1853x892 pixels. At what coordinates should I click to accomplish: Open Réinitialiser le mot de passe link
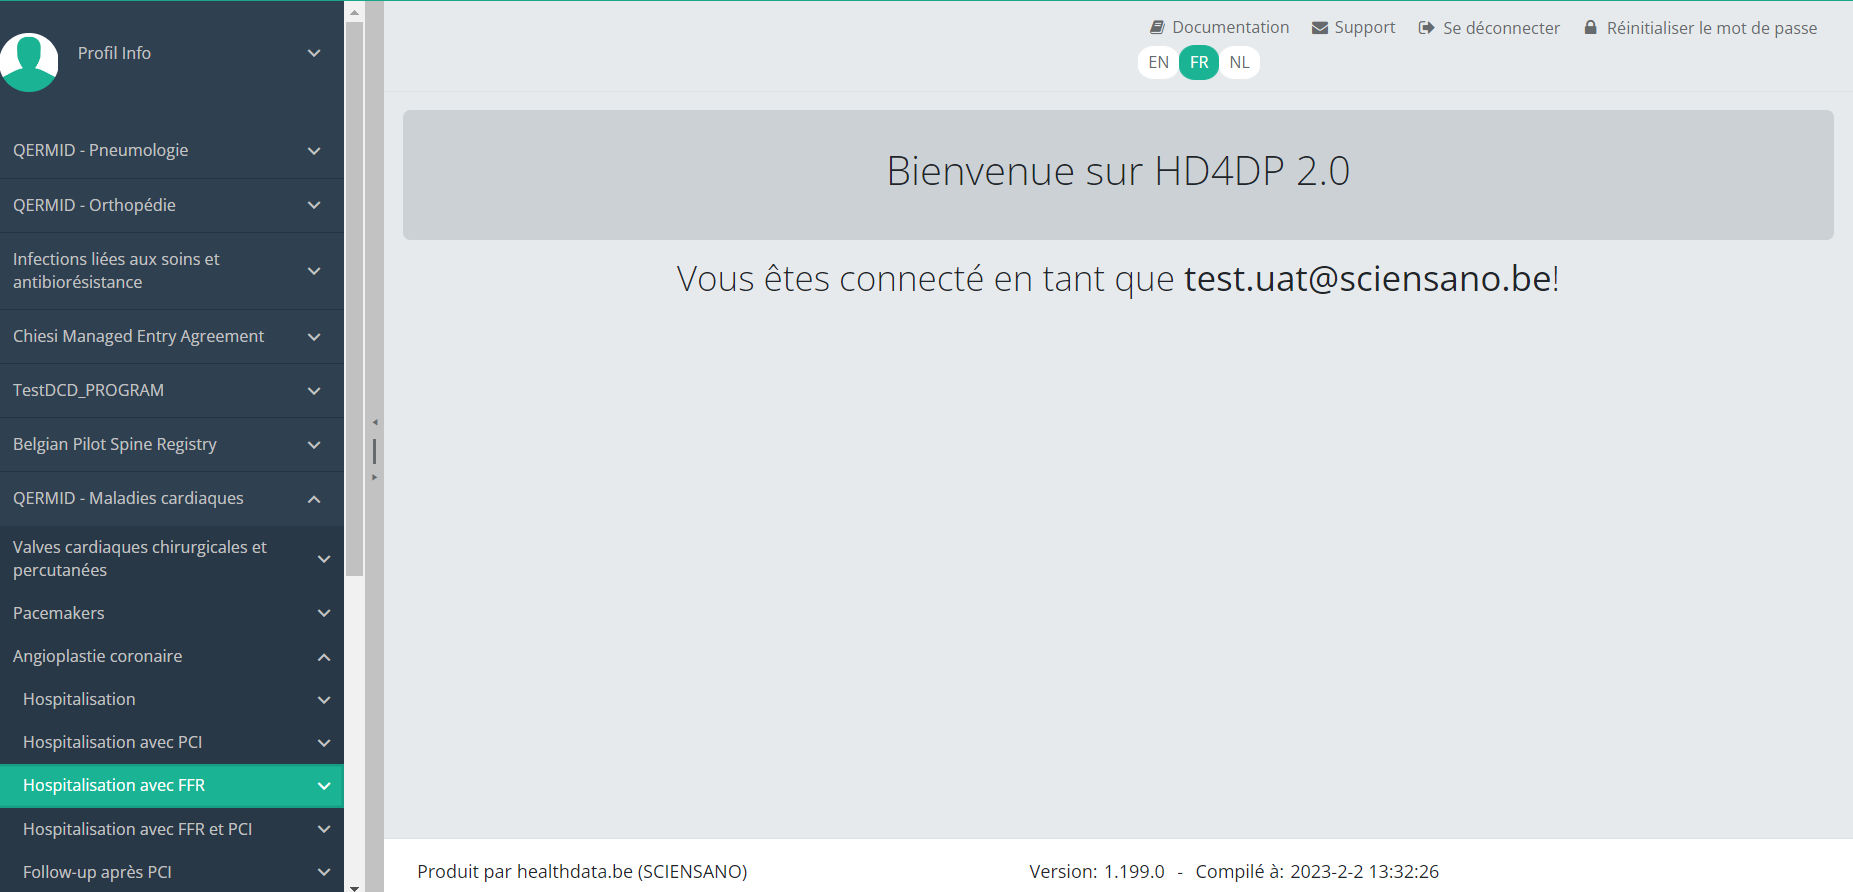click(1711, 28)
